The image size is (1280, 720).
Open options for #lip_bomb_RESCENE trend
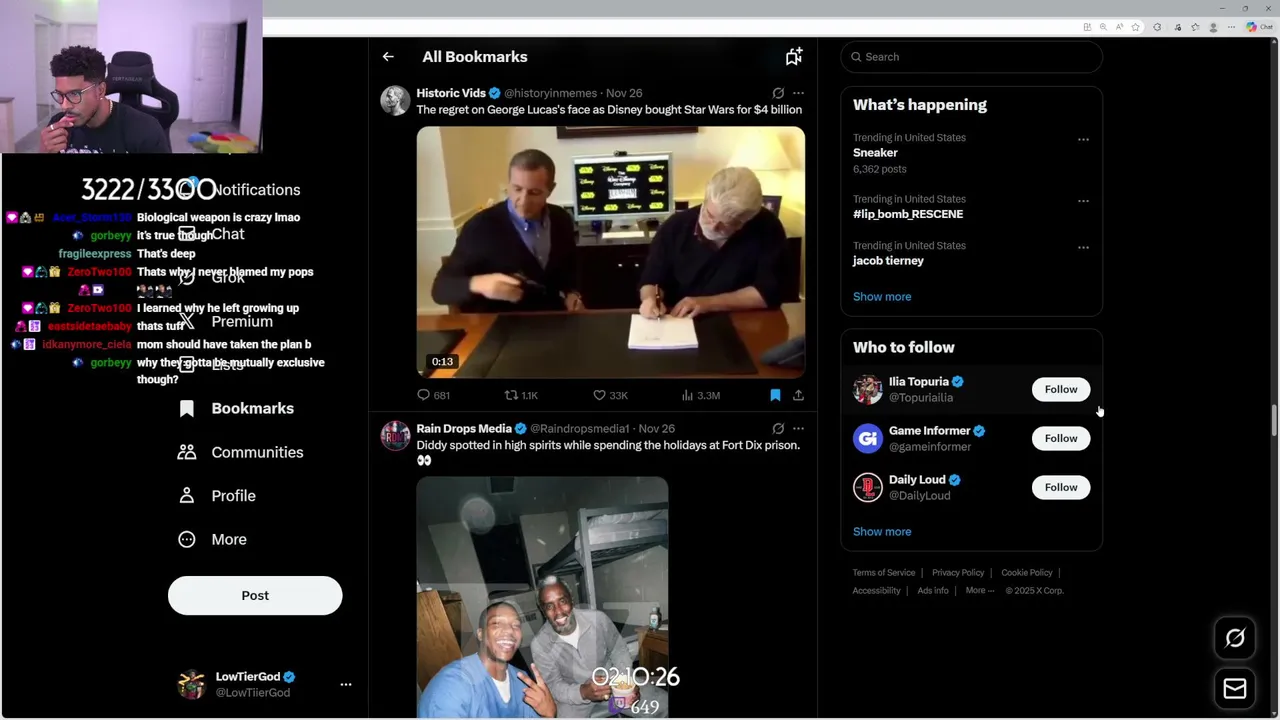[1083, 200]
